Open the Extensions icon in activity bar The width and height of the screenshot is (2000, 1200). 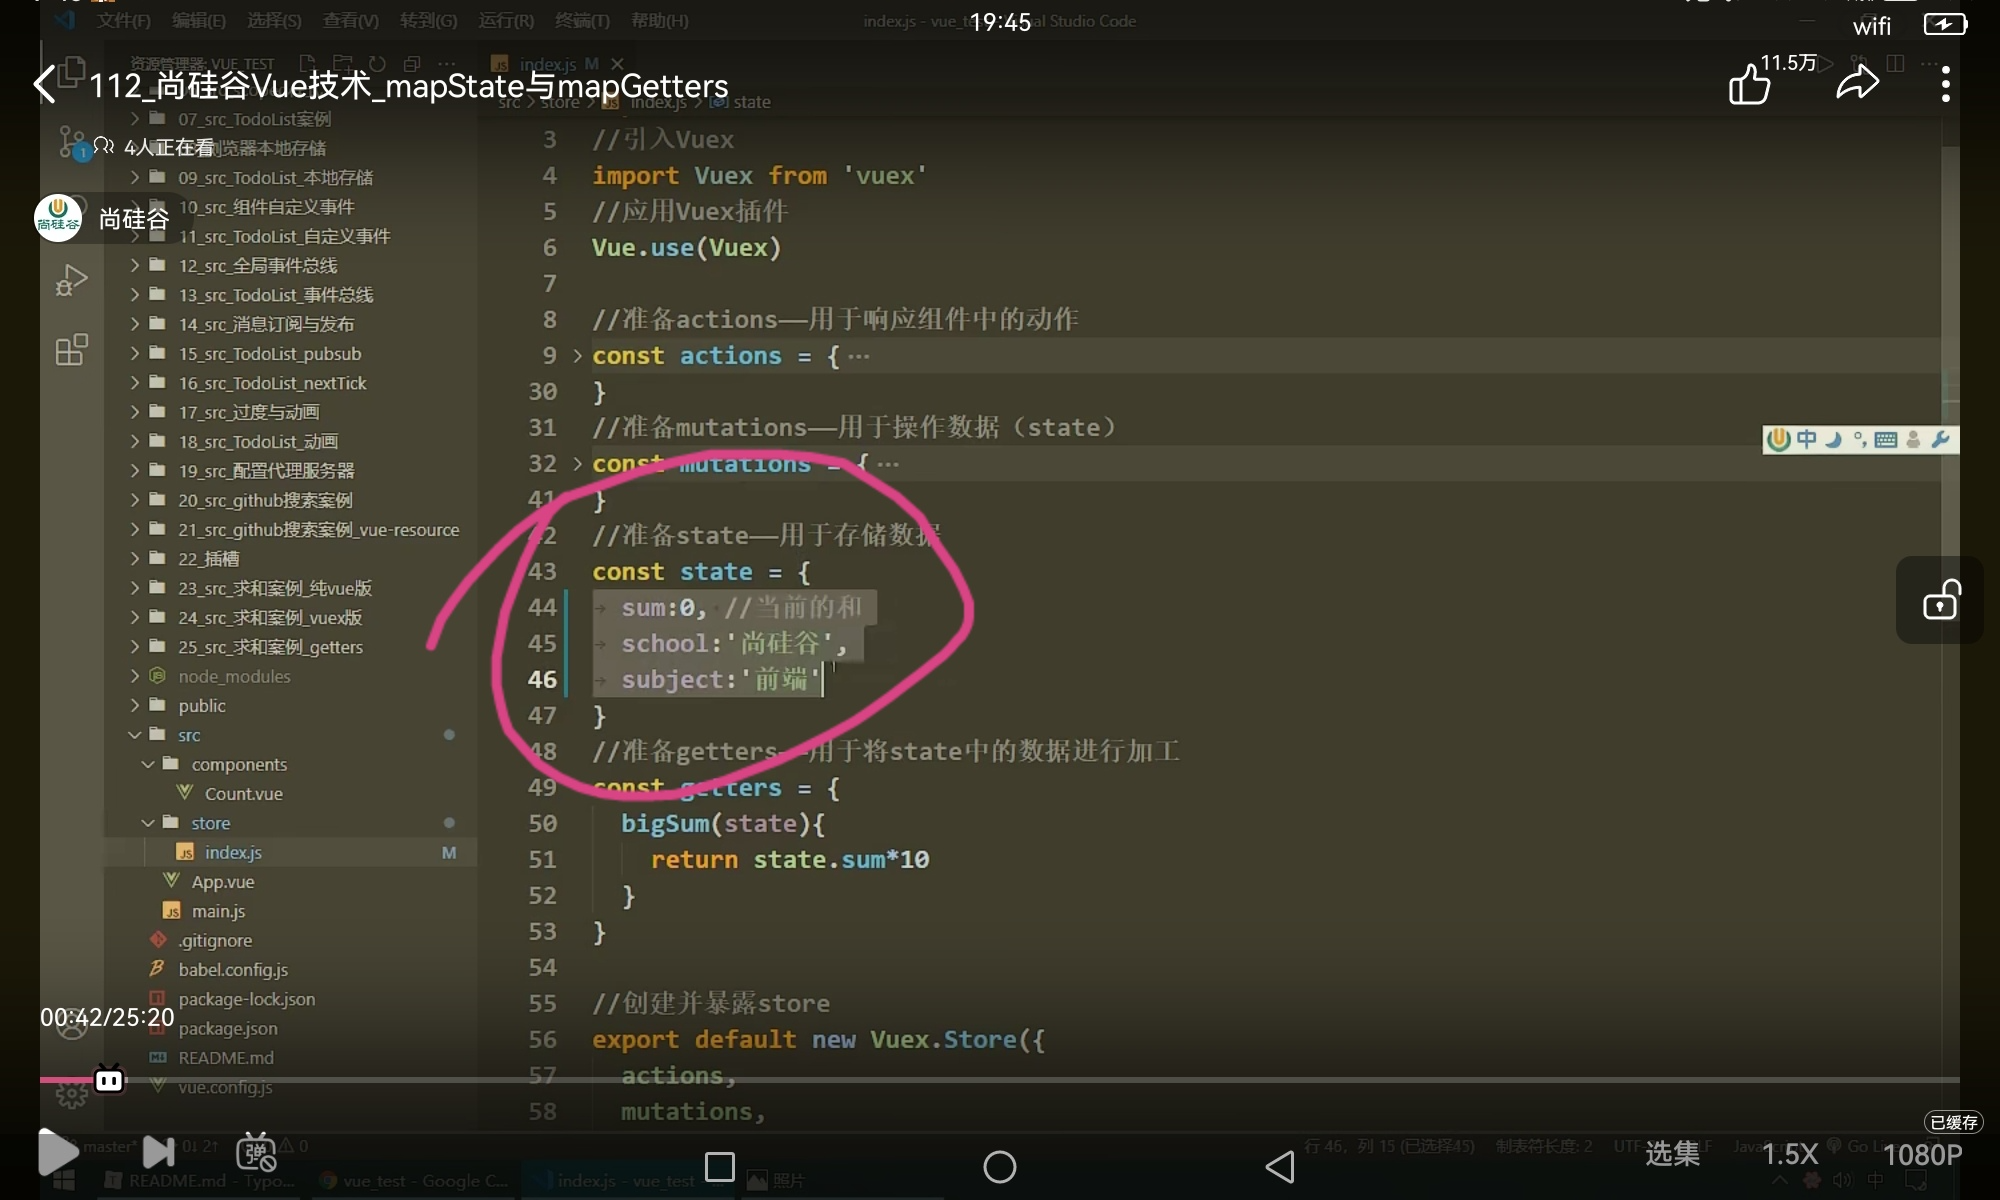(x=71, y=350)
